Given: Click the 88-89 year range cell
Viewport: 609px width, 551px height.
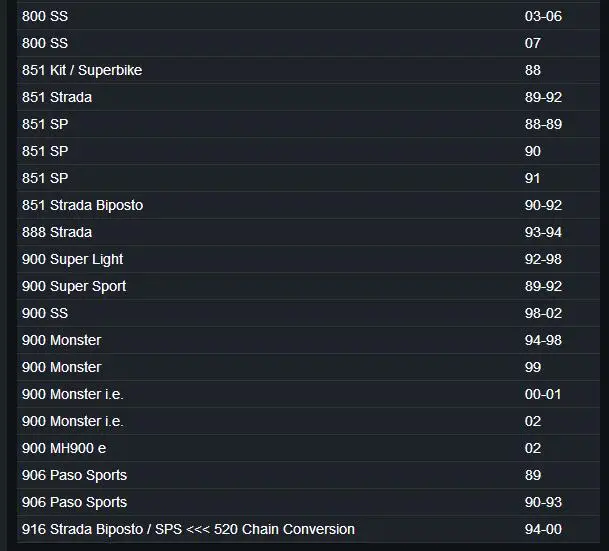Looking at the screenshot, I should point(543,124).
